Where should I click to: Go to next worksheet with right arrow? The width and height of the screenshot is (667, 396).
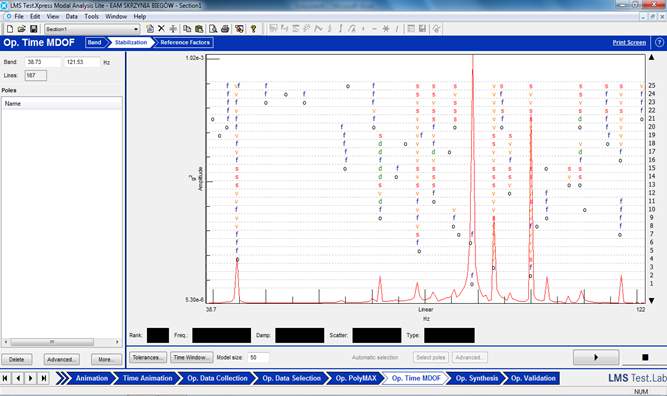click(31, 378)
